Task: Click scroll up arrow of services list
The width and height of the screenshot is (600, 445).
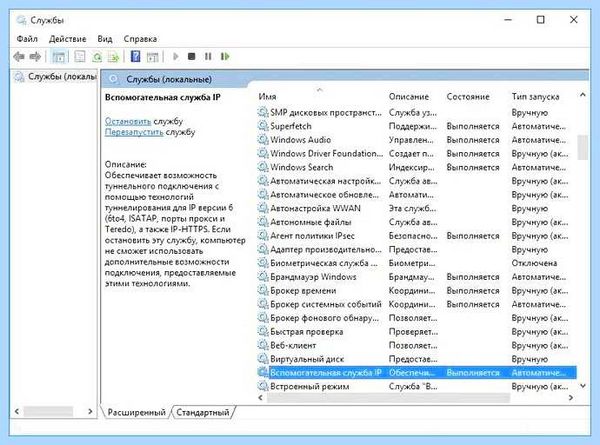Action: pos(582,95)
